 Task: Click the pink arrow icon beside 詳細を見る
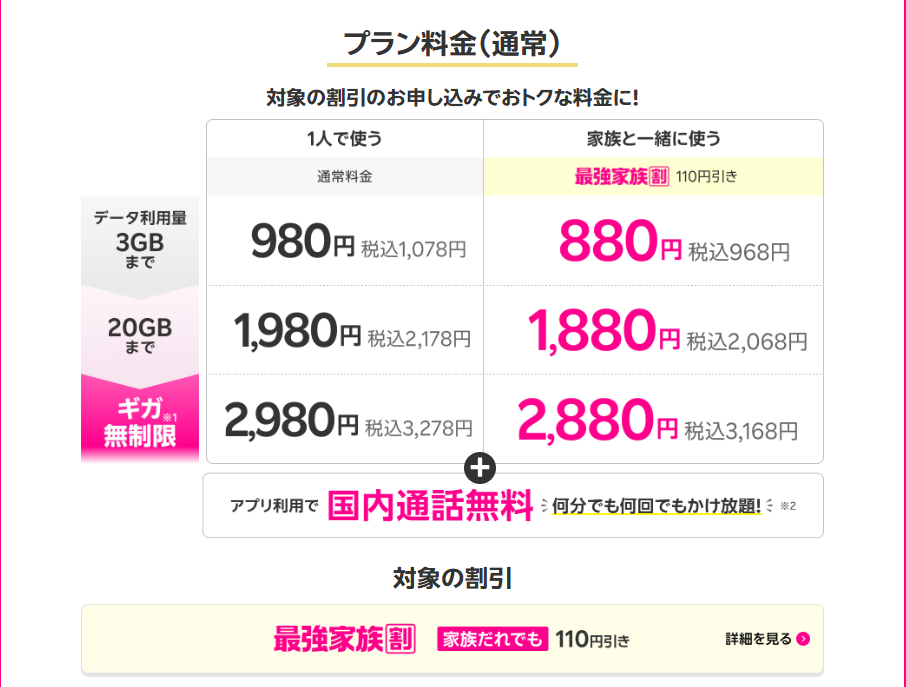click(804, 639)
